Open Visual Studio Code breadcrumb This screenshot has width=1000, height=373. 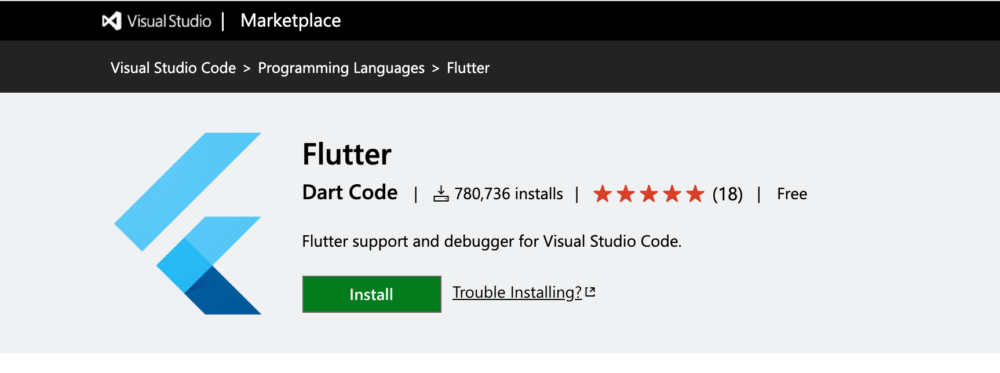(x=173, y=68)
